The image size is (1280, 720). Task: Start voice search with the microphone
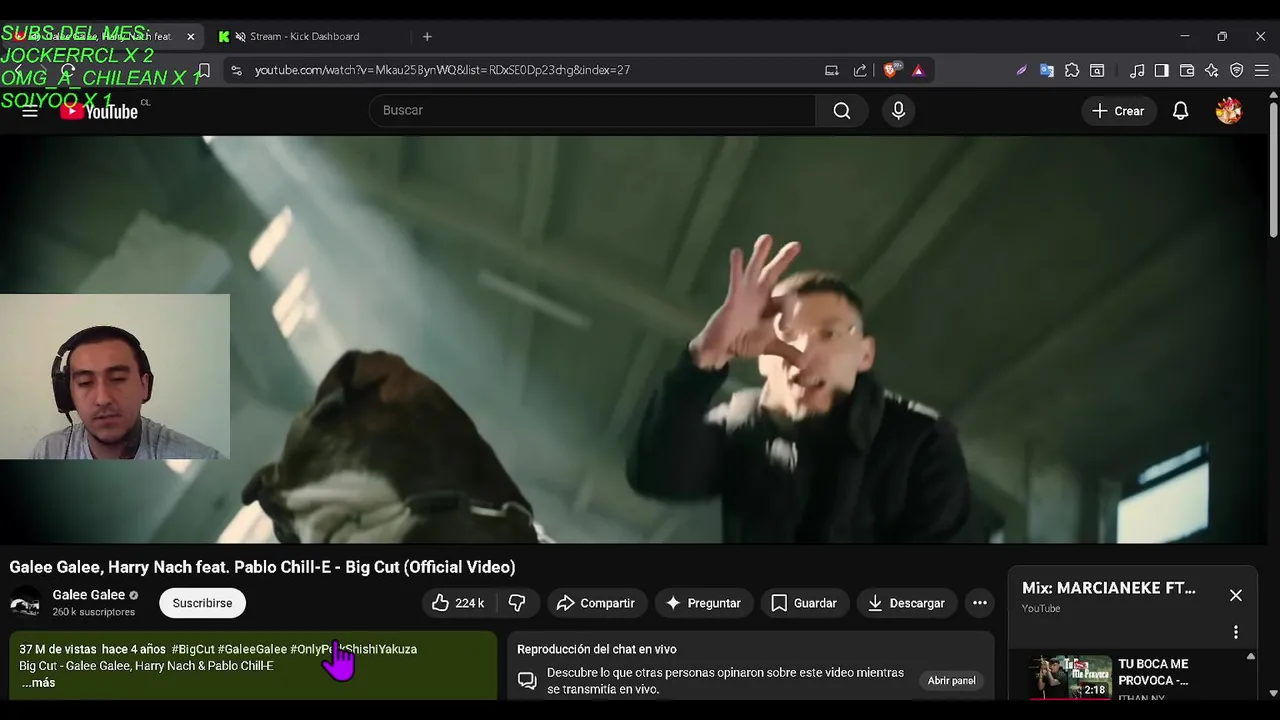click(x=898, y=110)
